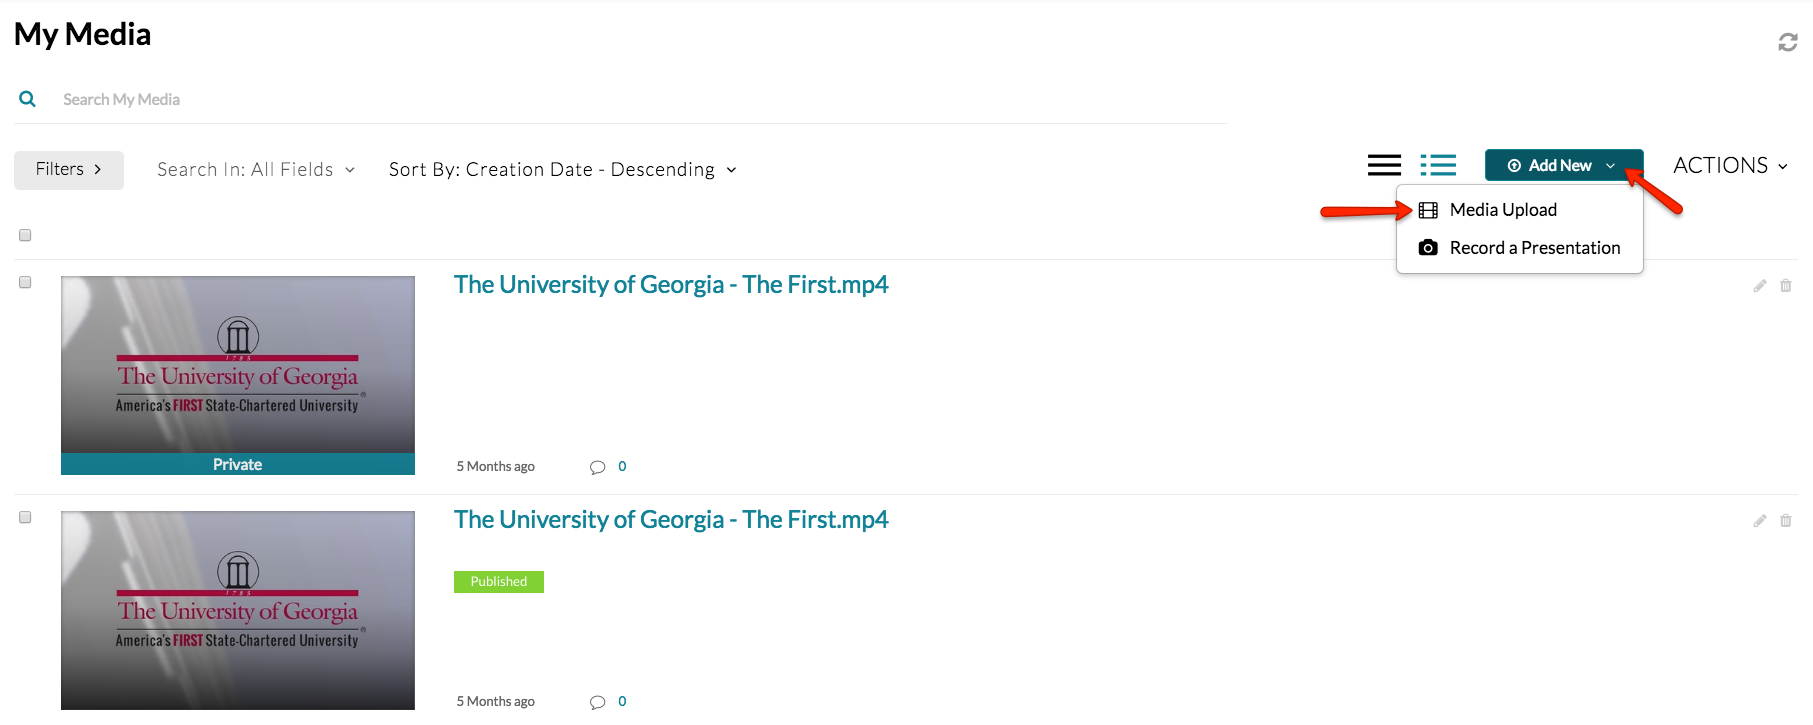Click the search magnifier icon

point(28,99)
